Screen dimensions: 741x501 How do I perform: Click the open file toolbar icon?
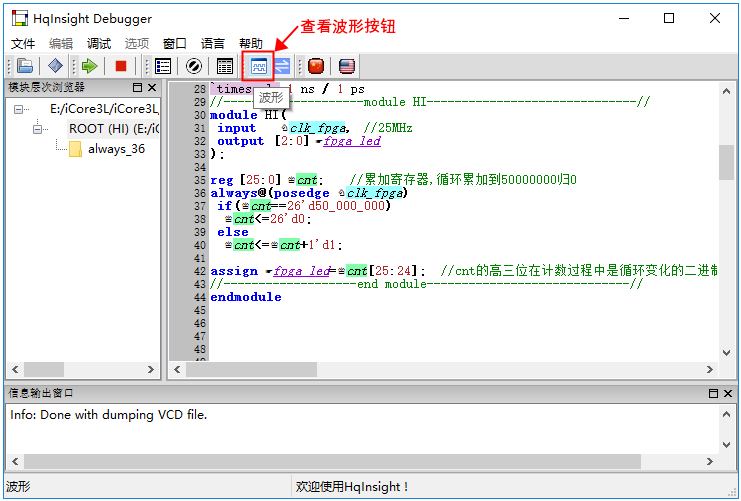[x=25, y=66]
